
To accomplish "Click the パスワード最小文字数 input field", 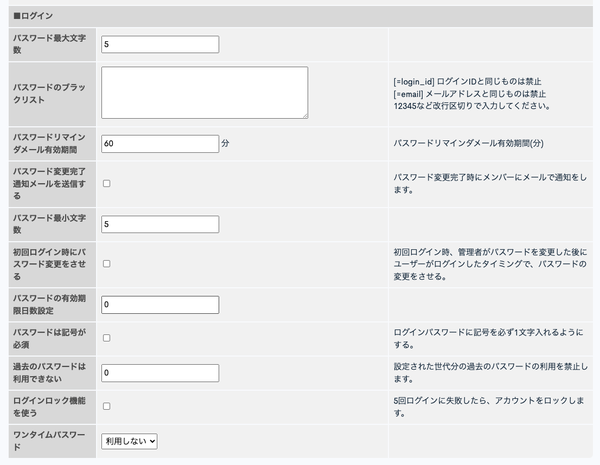I will [x=160, y=224].
